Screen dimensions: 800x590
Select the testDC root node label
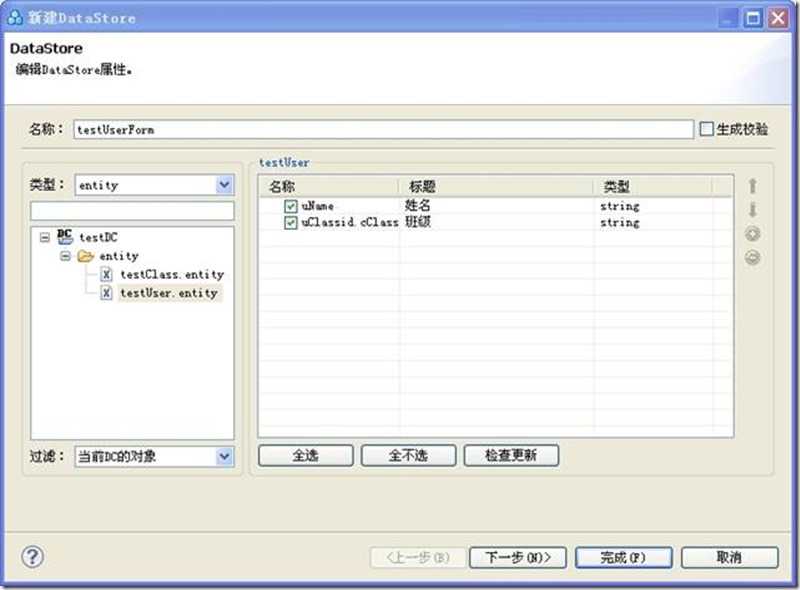pos(98,237)
